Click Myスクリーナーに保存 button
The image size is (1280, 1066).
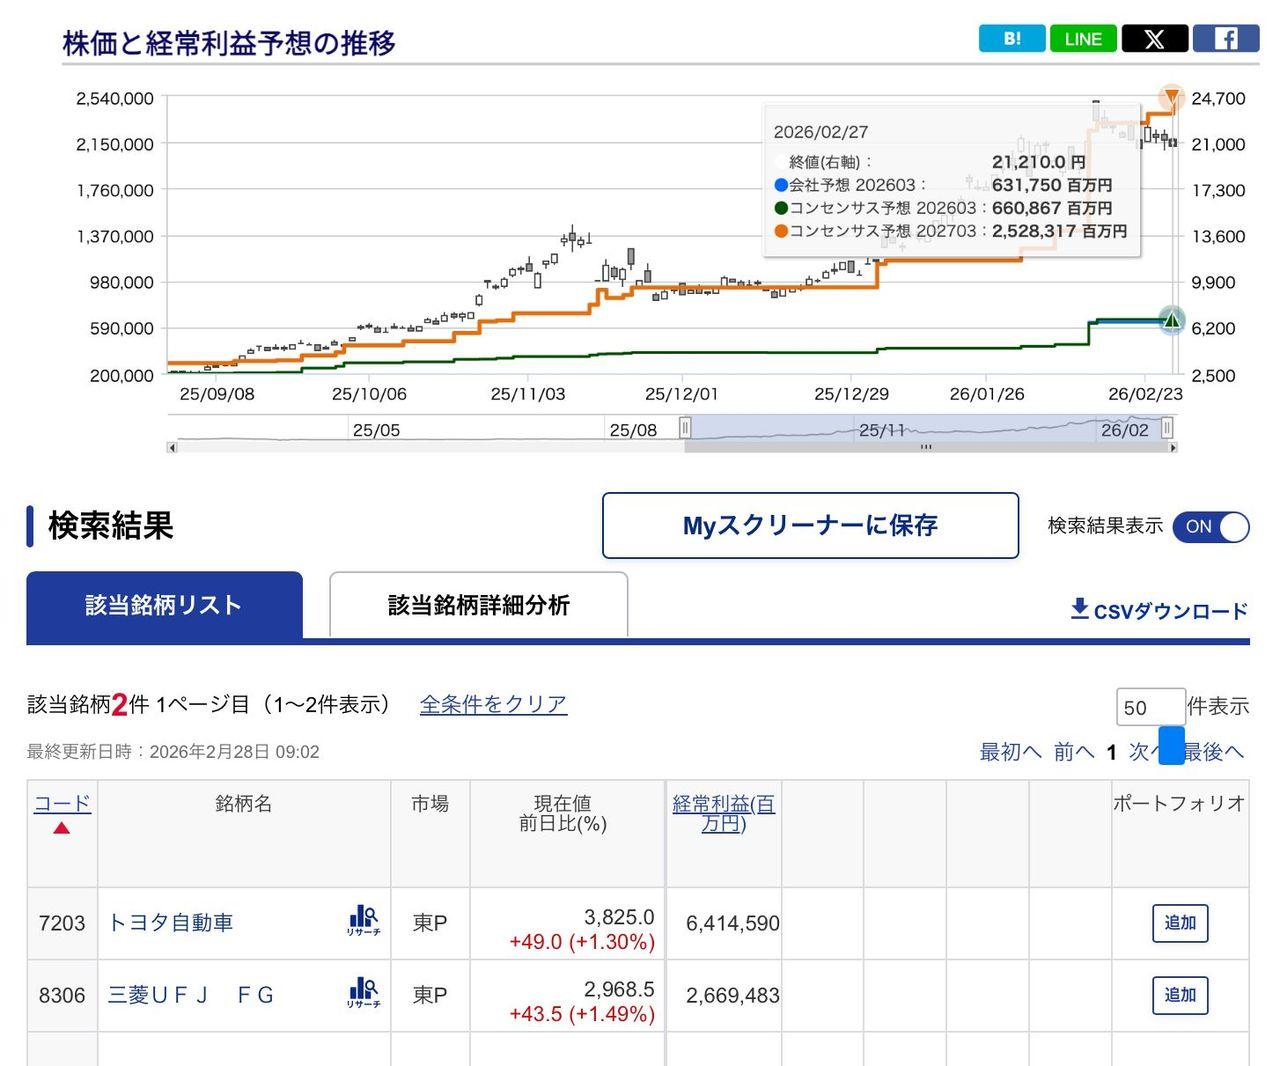[x=810, y=526]
